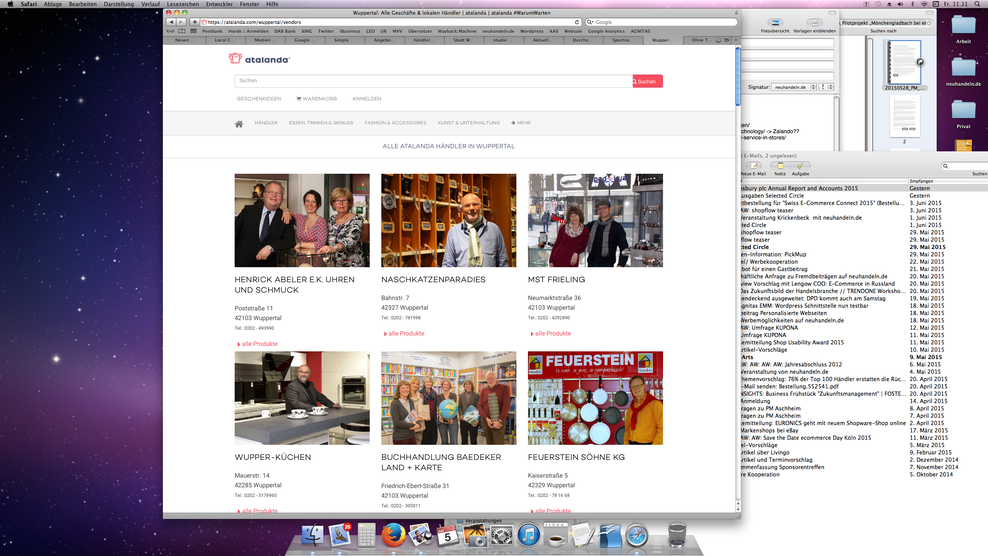Create an Aufgabe in mail toolbar
This screenshot has height=556, width=988.
coord(800,169)
